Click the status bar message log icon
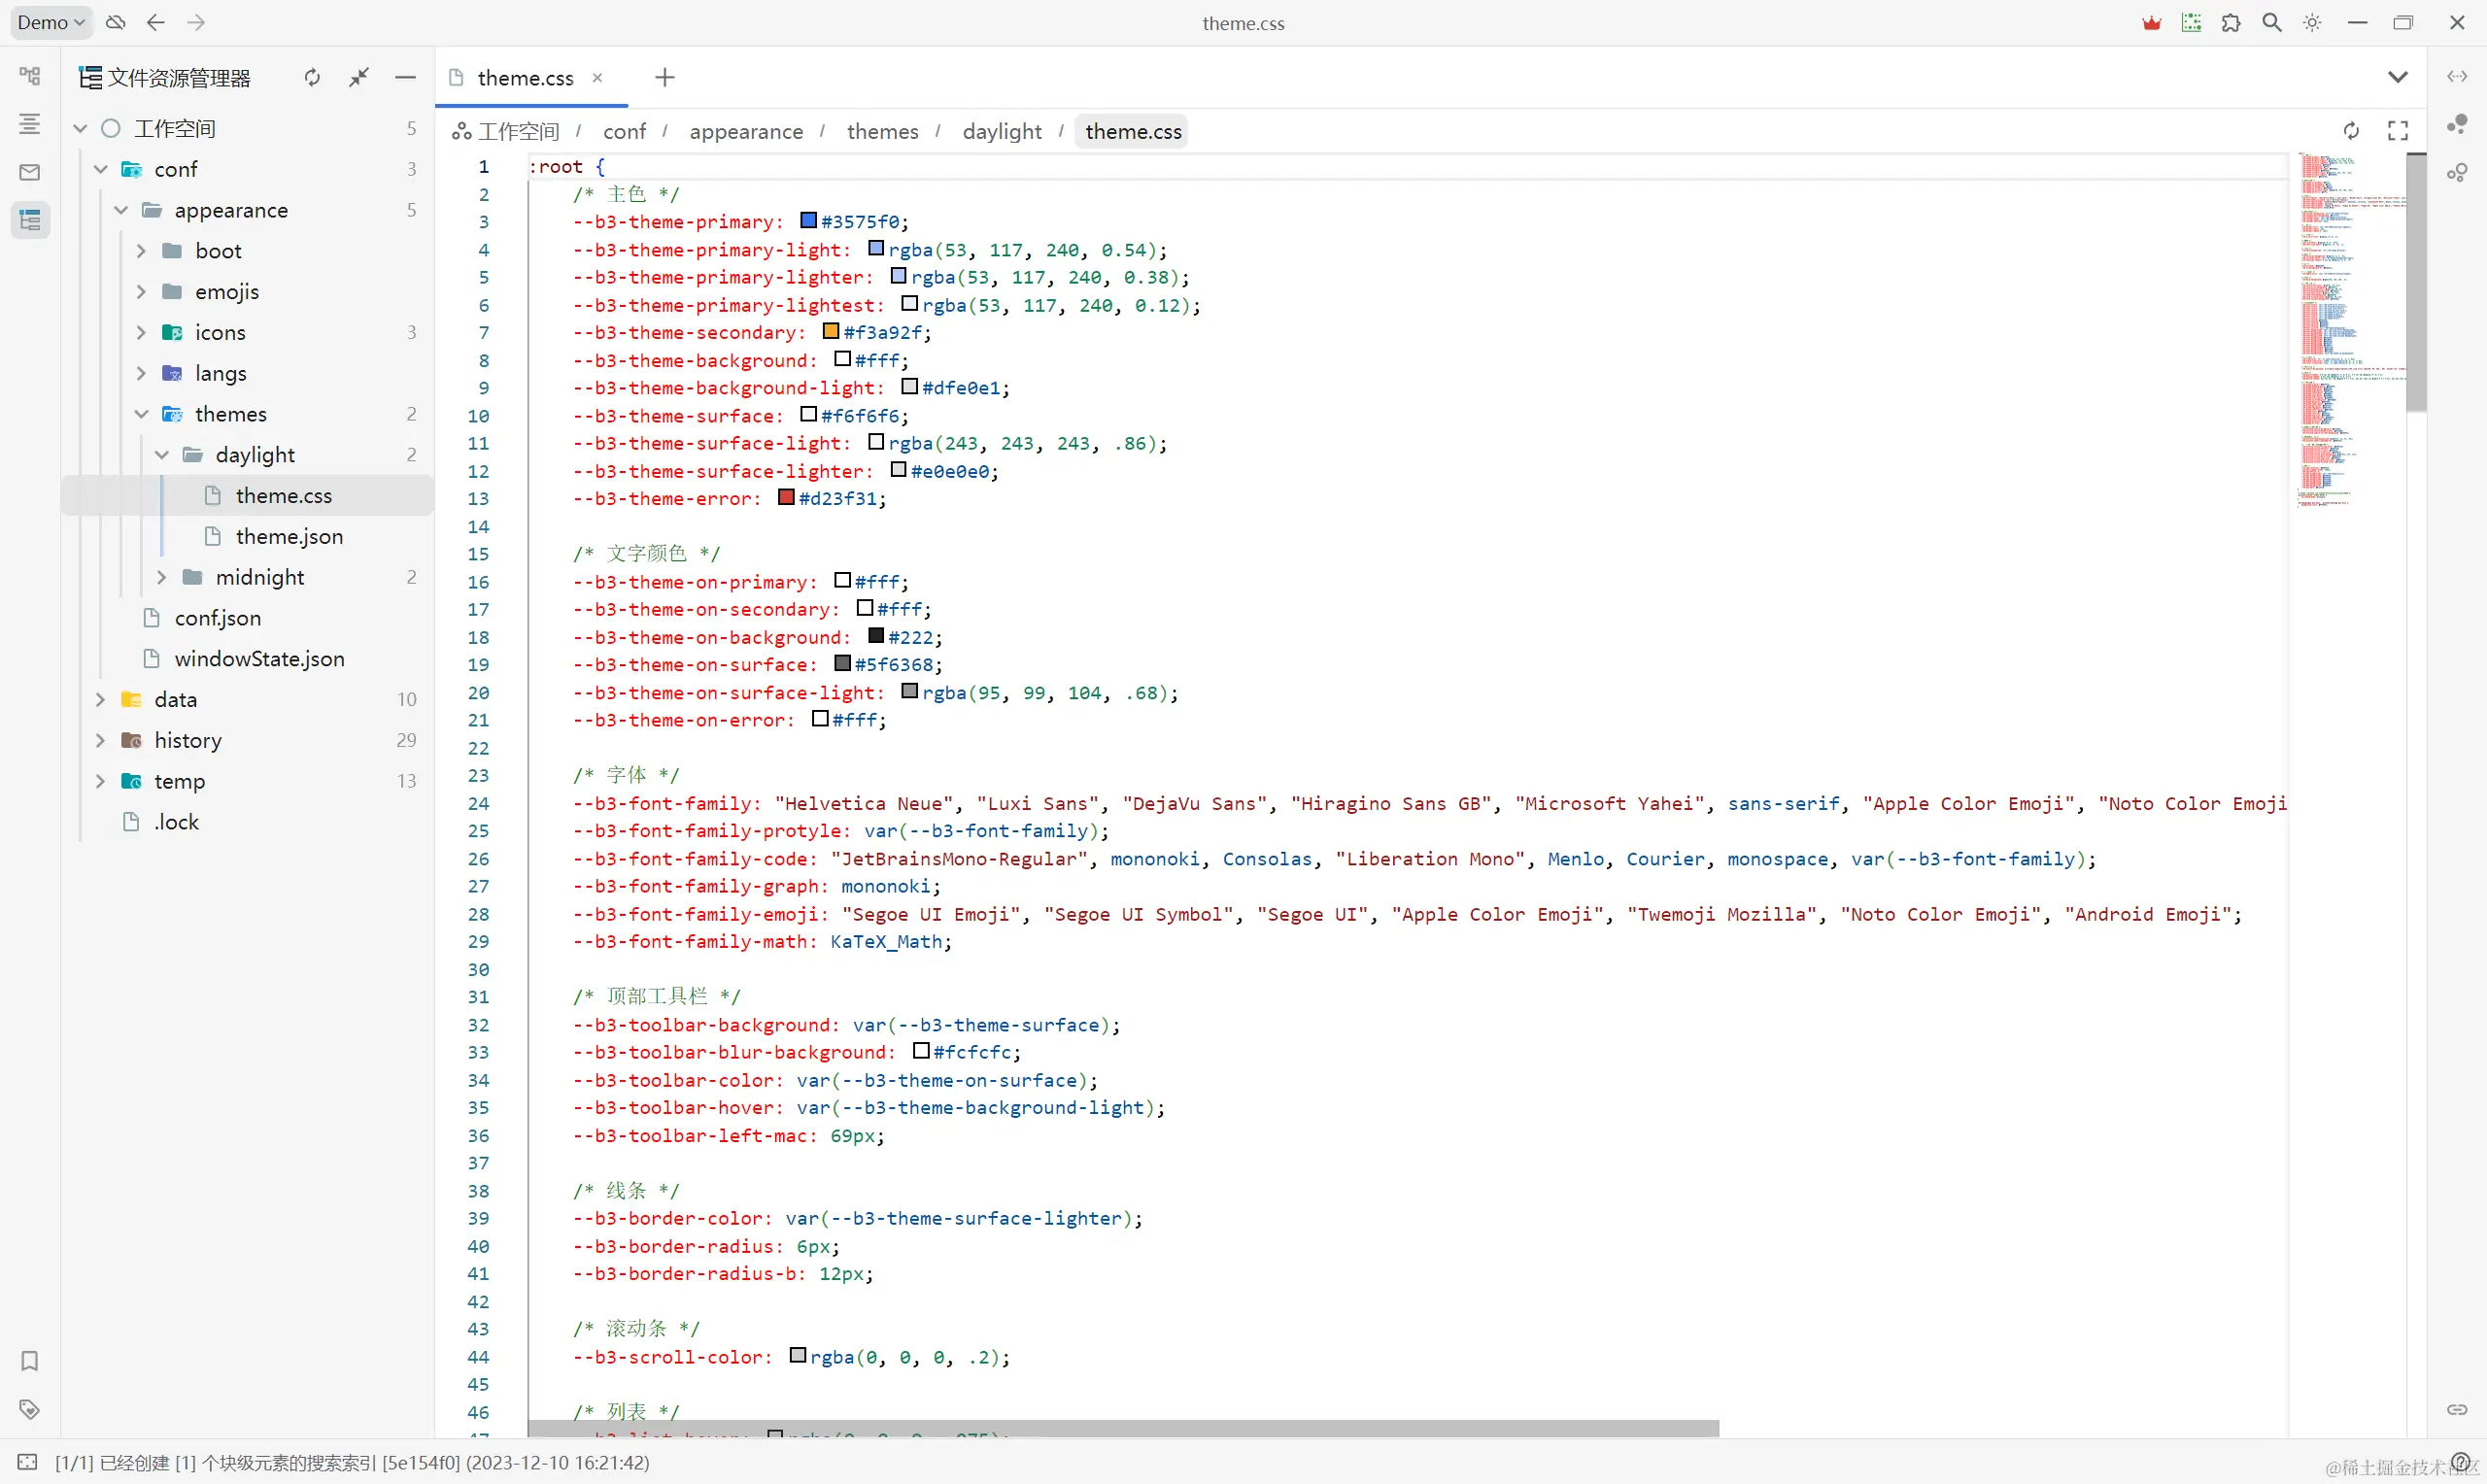2487x1484 pixels. click(x=28, y=1463)
